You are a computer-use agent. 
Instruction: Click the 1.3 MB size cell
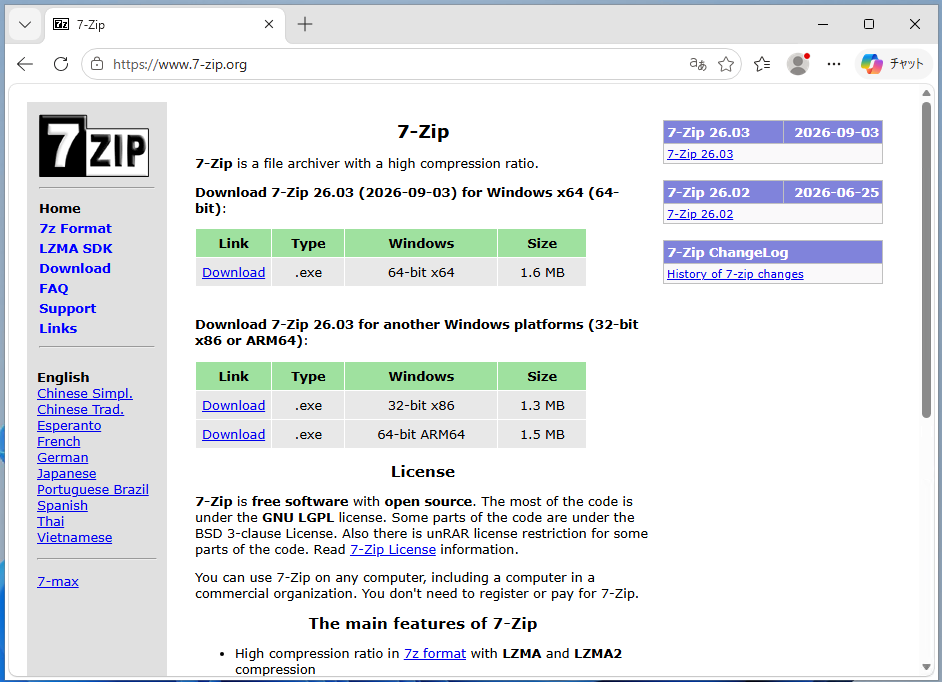[542, 406]
